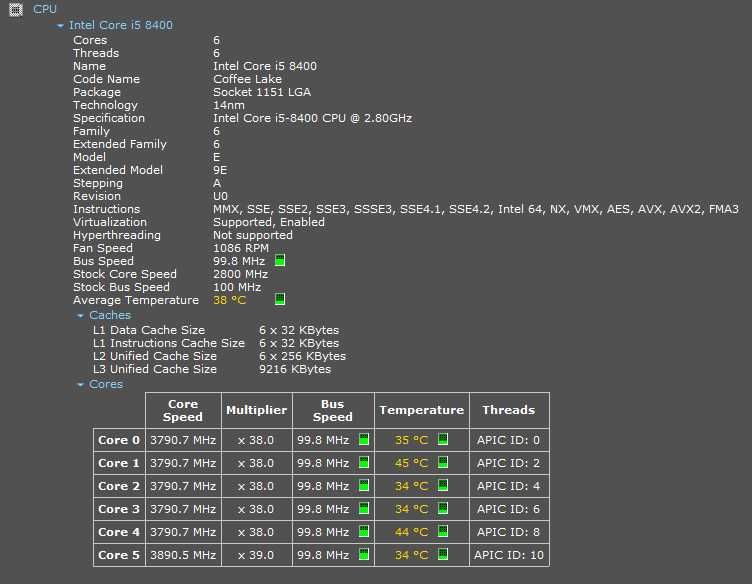
Task: Click Core 5 temperature green indicator
Action: [x=443, y=555]
